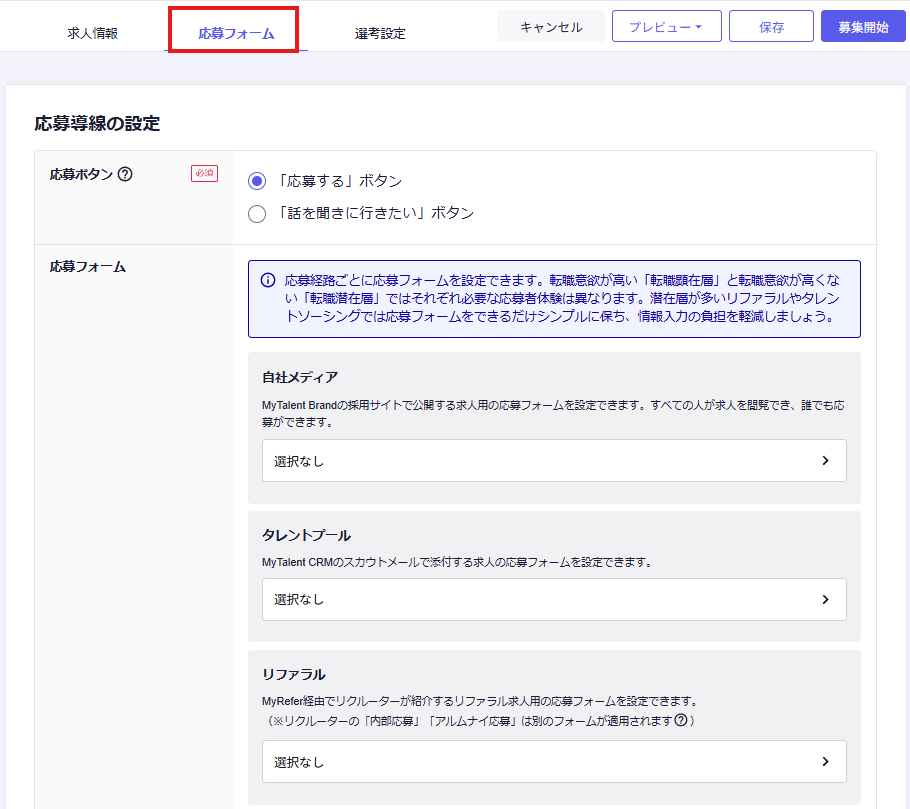Click the 応募導線の設定 section heading
910x809 pixels.
click(97, 124)
